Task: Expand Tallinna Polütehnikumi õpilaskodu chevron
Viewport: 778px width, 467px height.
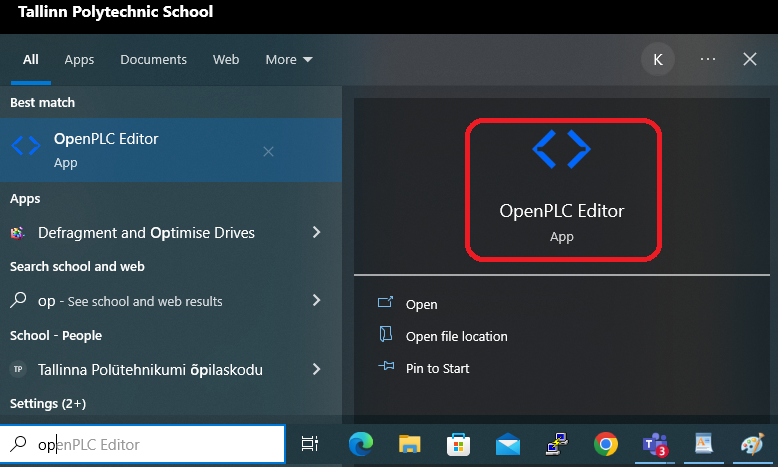Action: click(x=317, y=369)
